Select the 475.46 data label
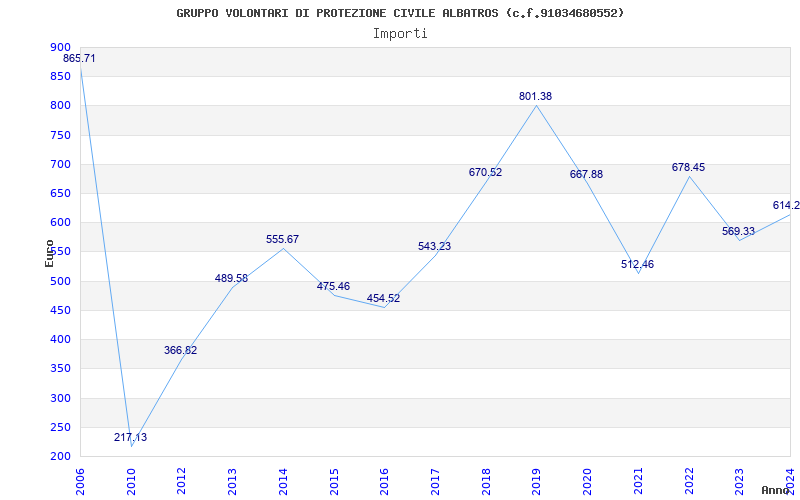The height and width of the screenshot is (500, 800). (x=333, y=286)
